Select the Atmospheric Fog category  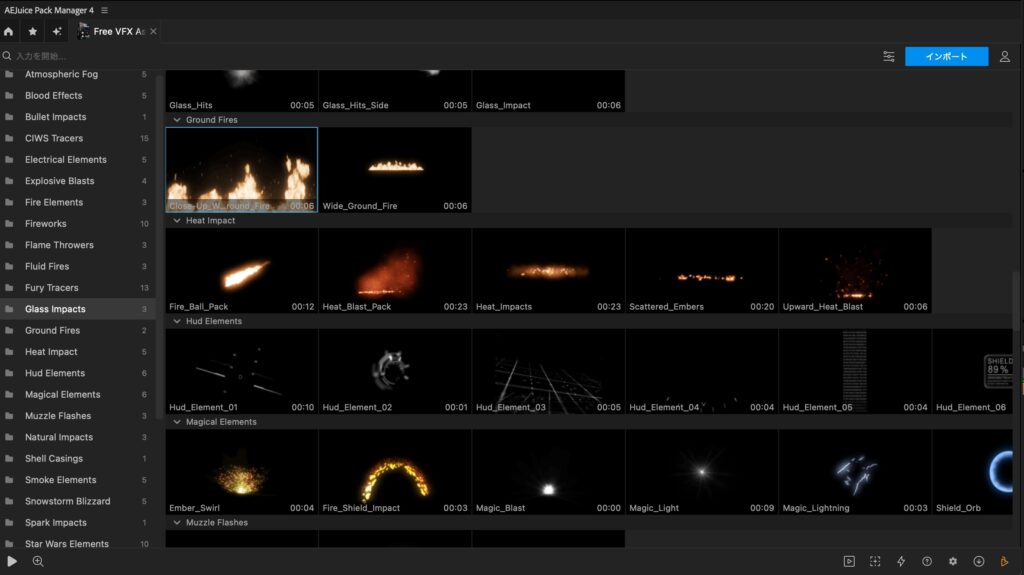coord(77,74)
